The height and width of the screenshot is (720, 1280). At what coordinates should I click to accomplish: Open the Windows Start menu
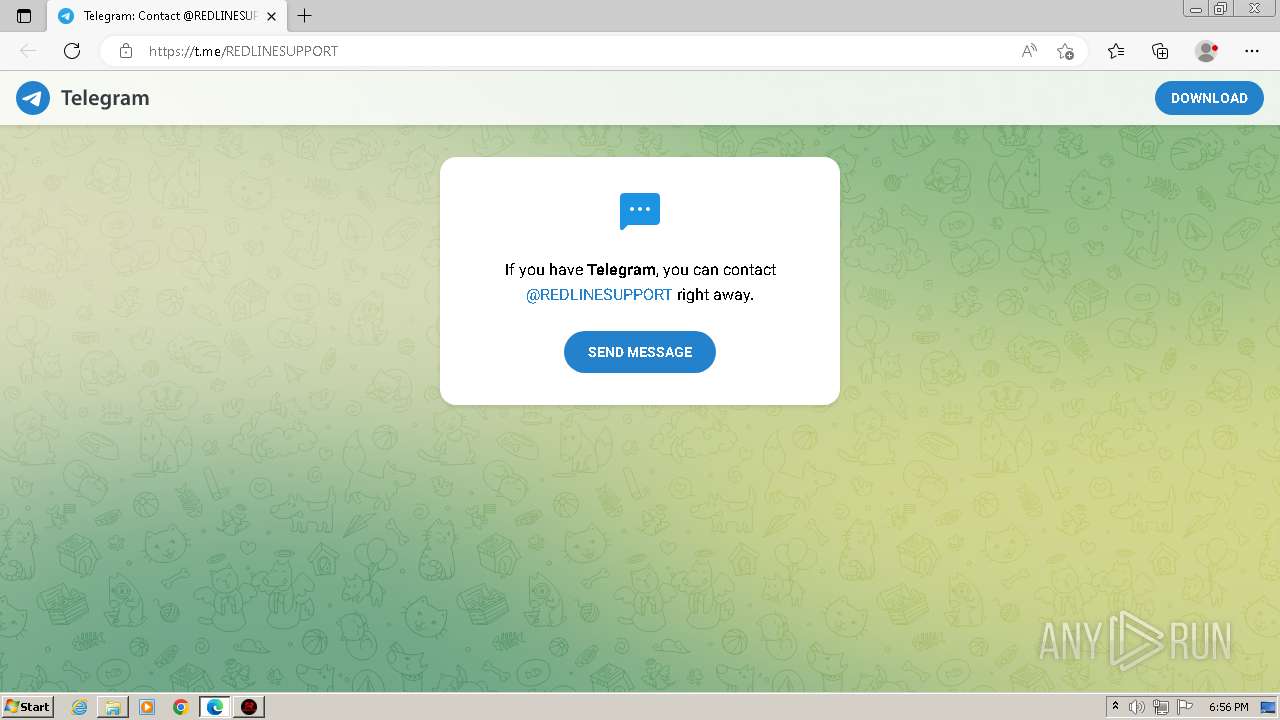point(27,707)
